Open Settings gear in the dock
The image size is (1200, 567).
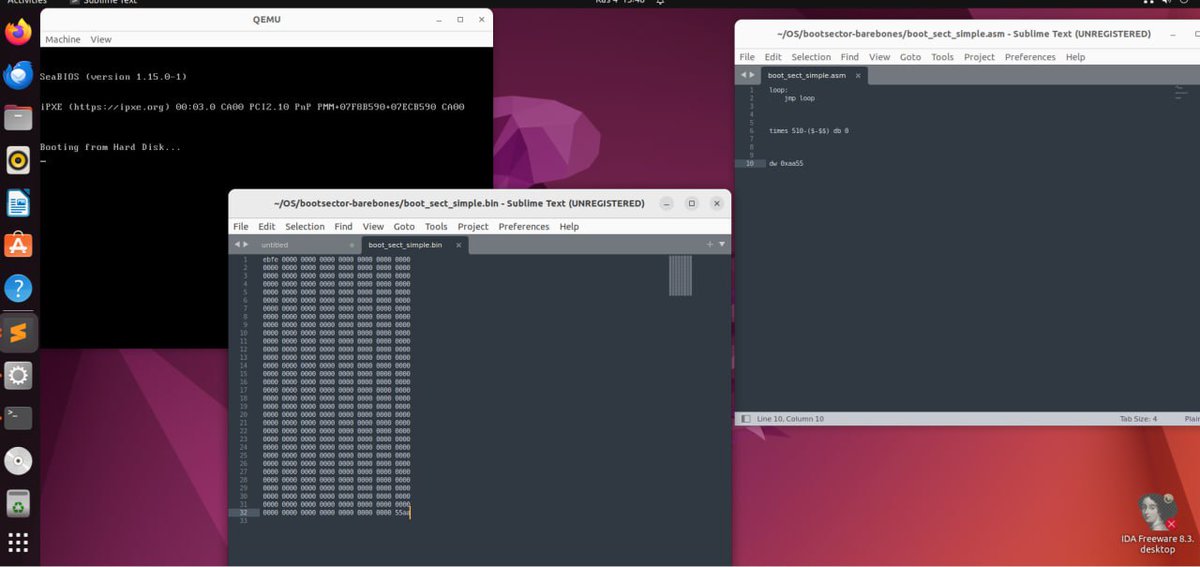pyautogui.click(x=18, y=376)
